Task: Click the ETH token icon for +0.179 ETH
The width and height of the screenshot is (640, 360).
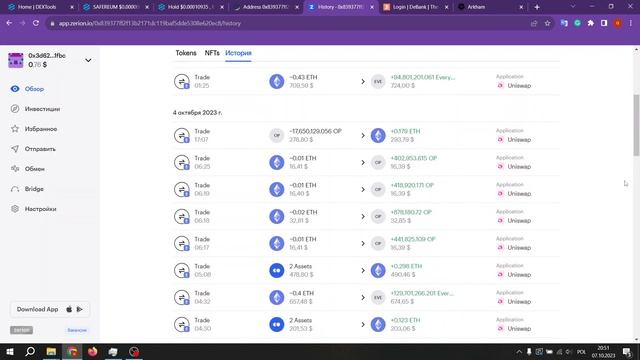Action: point(378,136)
